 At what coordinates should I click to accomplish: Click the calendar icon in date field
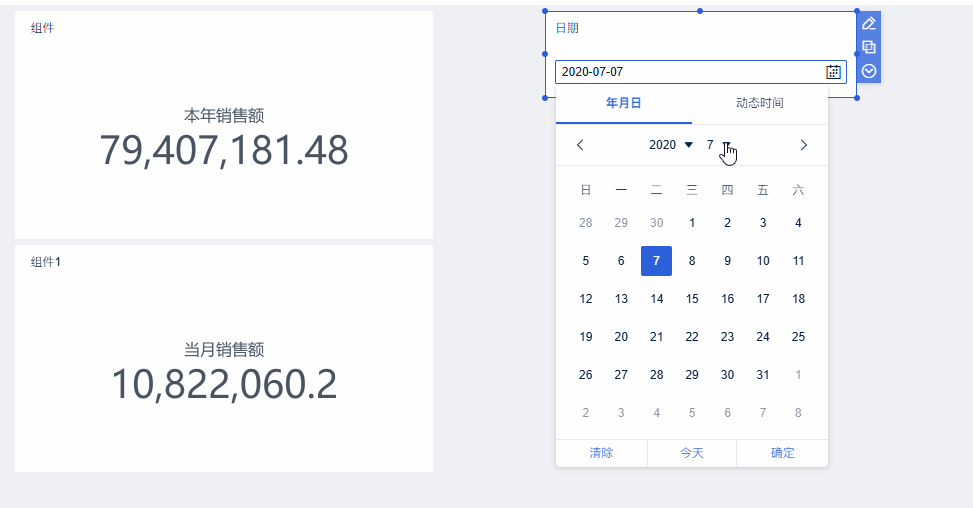833,72
